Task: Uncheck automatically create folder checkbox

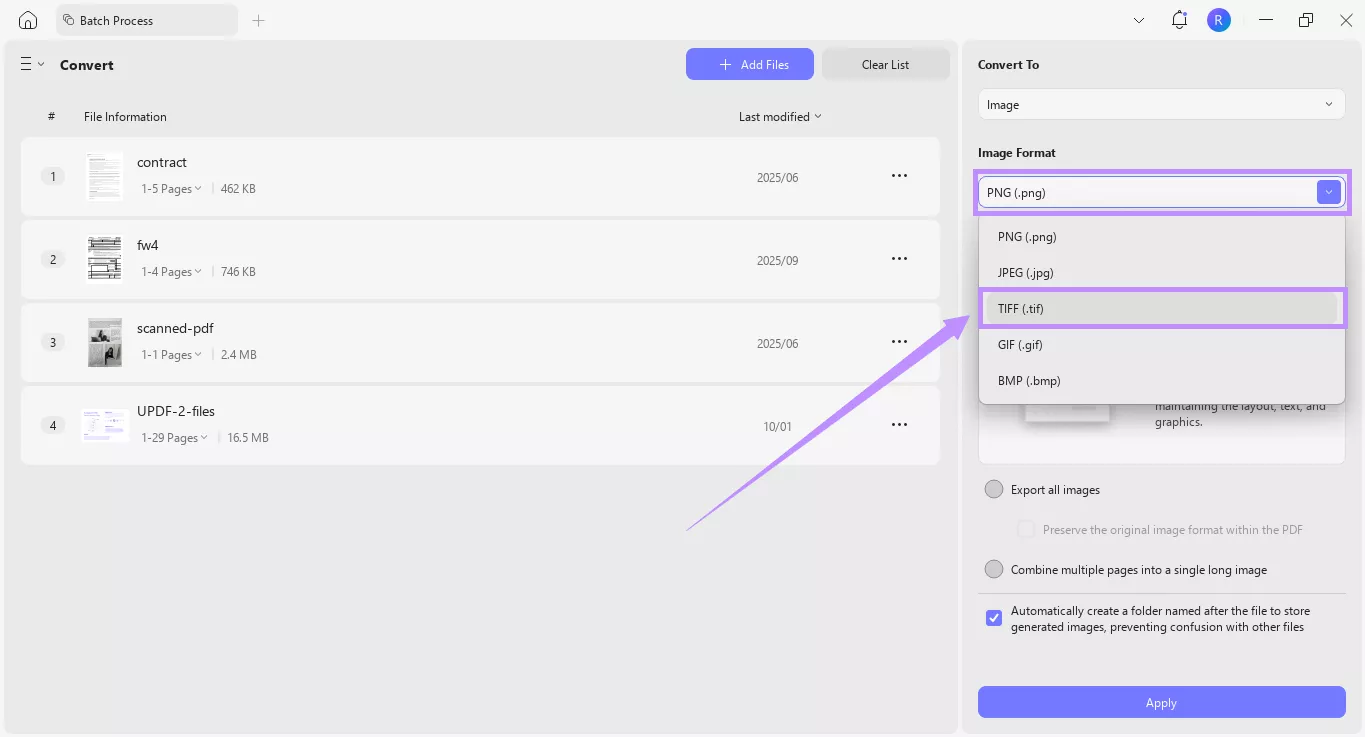Action: [994, 618]
